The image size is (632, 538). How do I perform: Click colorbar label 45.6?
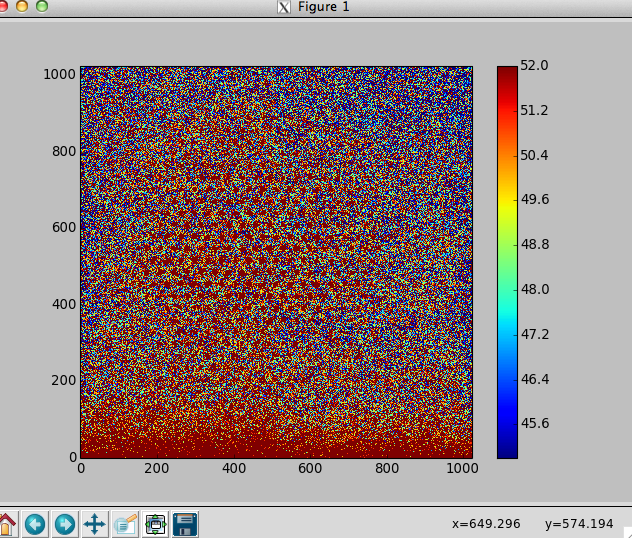535,423
